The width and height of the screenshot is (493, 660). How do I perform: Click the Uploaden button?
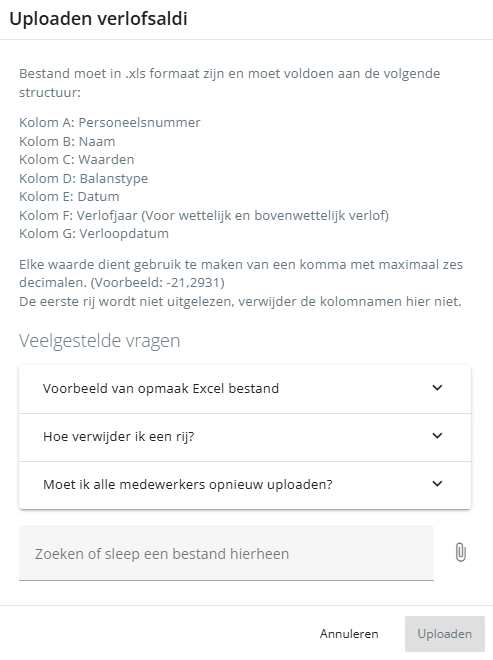pyautogui.click(x=445, y=634)
